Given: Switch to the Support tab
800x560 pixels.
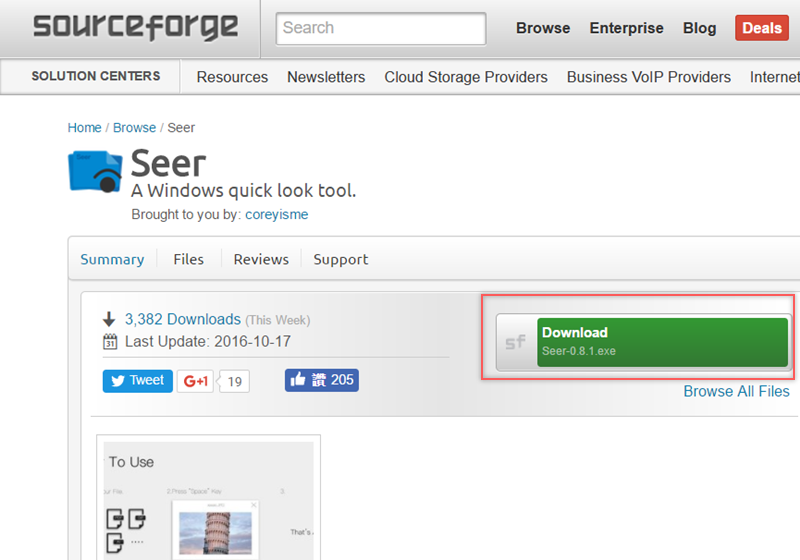Looking at the screenshot, I should [341, 259].
